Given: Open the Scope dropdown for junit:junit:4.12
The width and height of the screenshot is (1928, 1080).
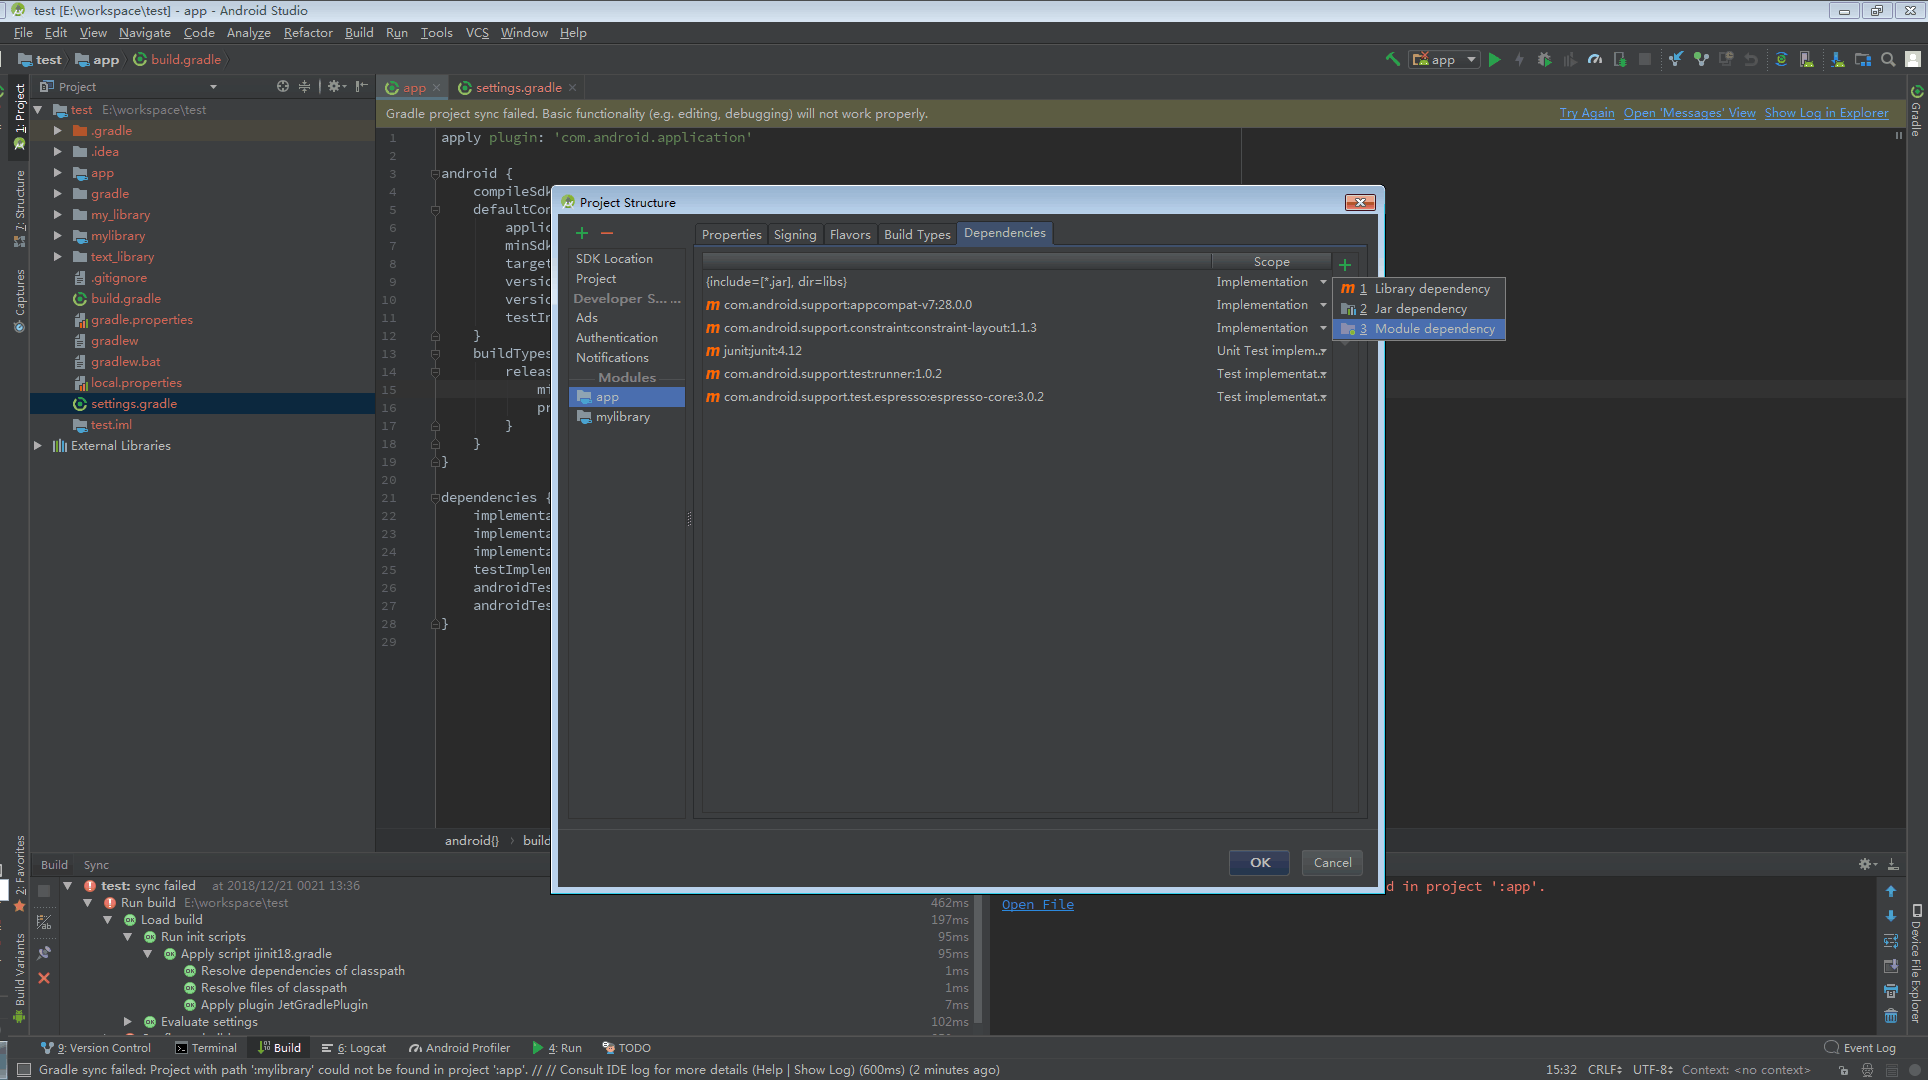Looking at the screenshot, I should click(x=1322, y=350).
